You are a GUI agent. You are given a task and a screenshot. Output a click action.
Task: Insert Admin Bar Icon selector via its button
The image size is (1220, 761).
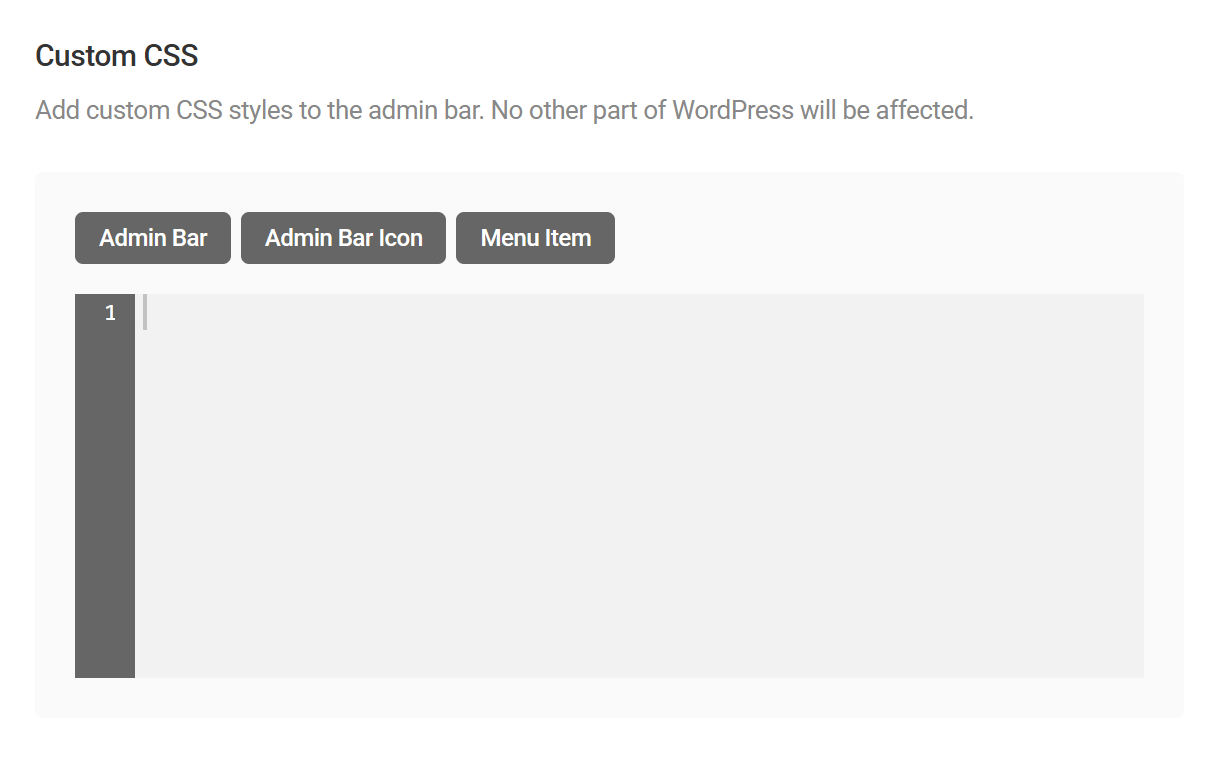343,237
